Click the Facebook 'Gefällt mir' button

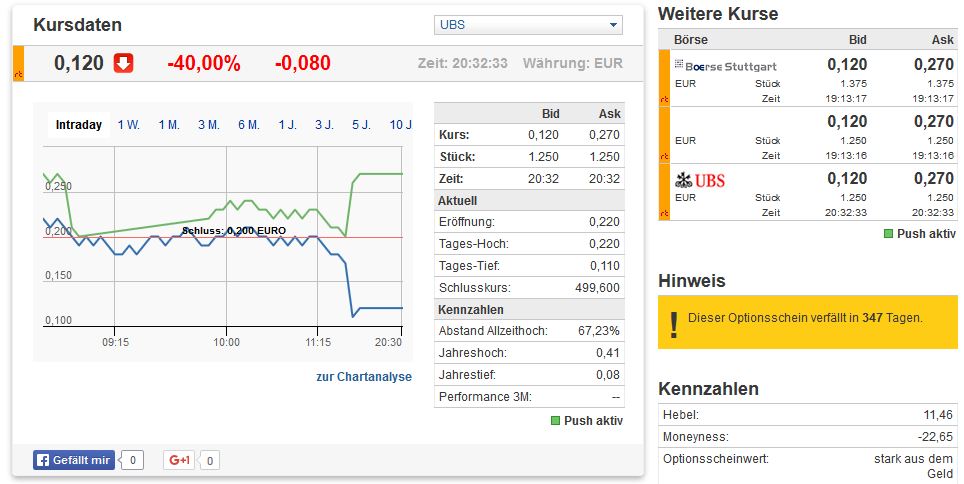(74, 460)
